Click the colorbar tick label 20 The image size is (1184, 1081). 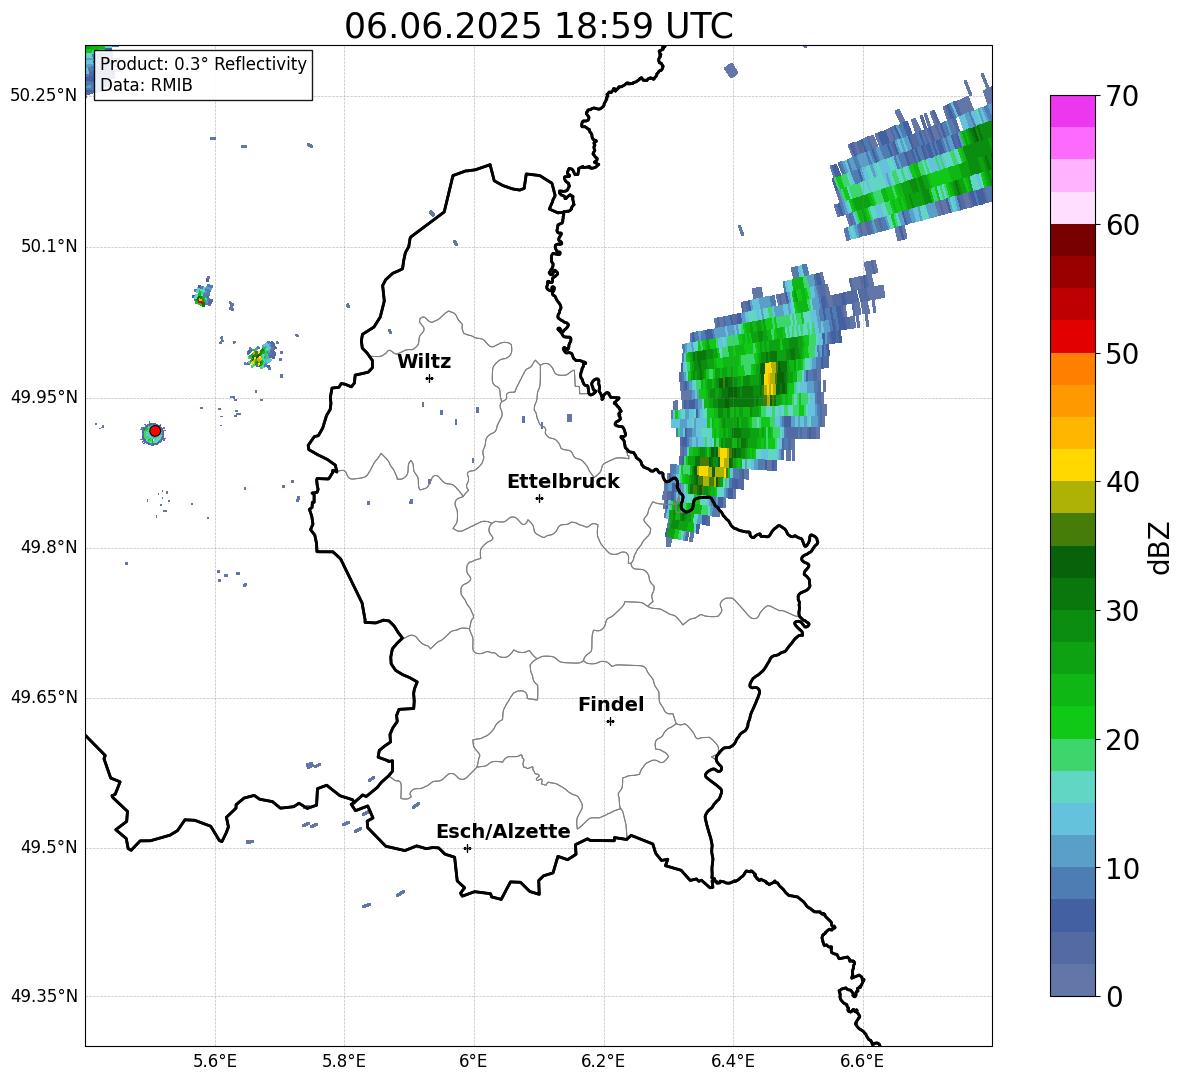1121,740
